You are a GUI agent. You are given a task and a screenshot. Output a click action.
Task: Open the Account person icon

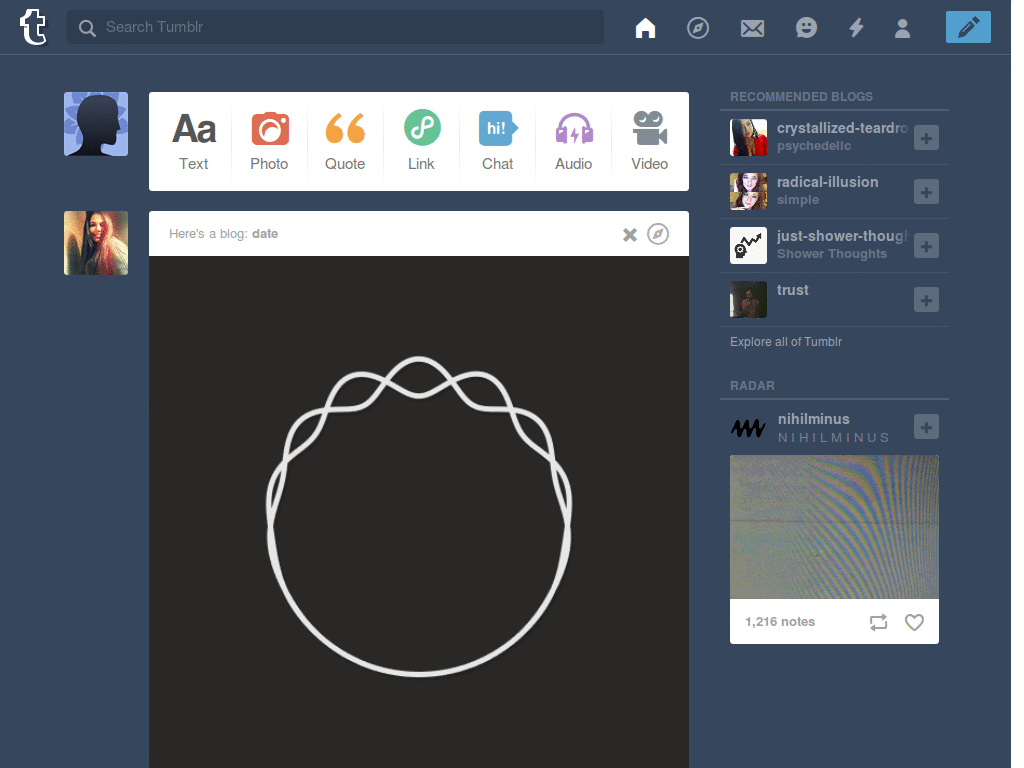(x=903, y=28)
